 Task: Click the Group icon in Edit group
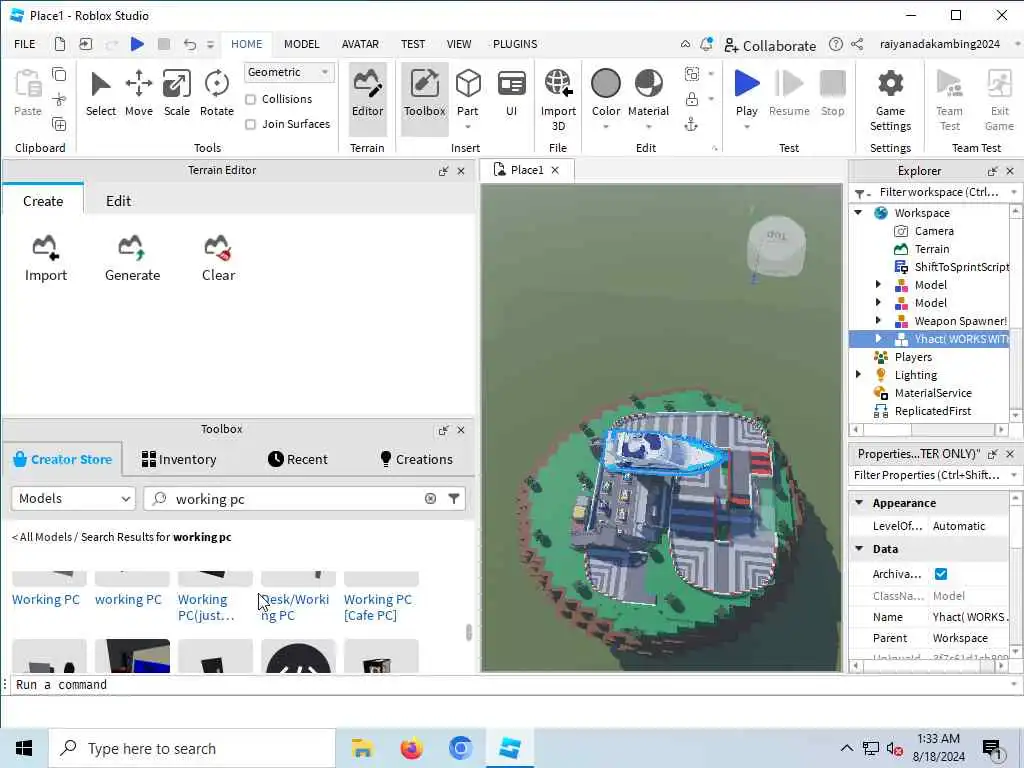[x=692, y=74]
